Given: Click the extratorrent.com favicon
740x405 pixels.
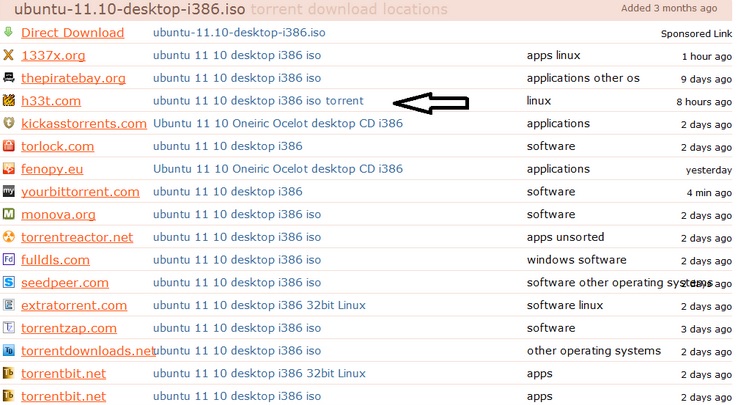Looking at the screenshot, I should coord(8,304).
